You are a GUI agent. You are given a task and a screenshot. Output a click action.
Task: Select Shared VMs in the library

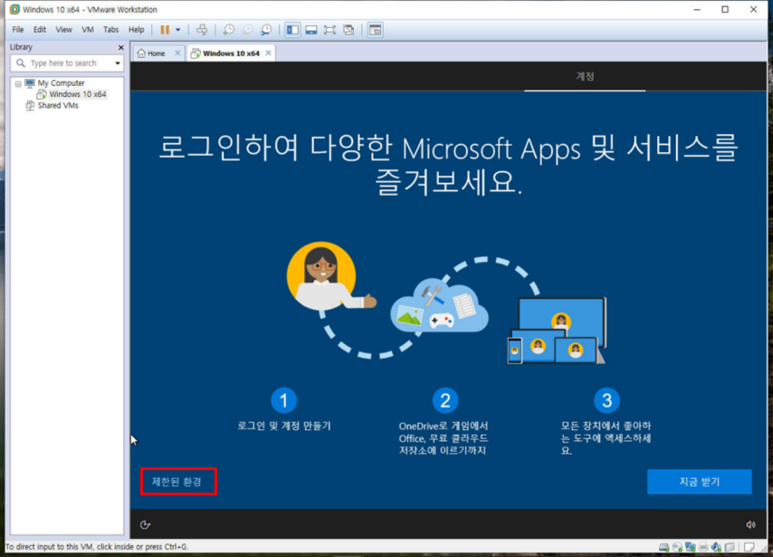coord(58,105)
